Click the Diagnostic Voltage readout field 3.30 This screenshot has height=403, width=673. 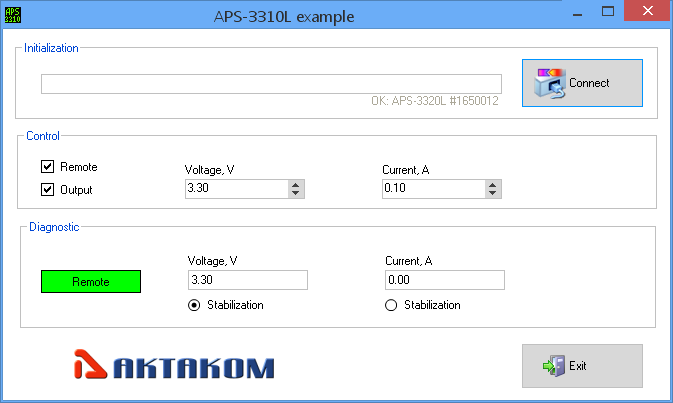click(248, 280)
